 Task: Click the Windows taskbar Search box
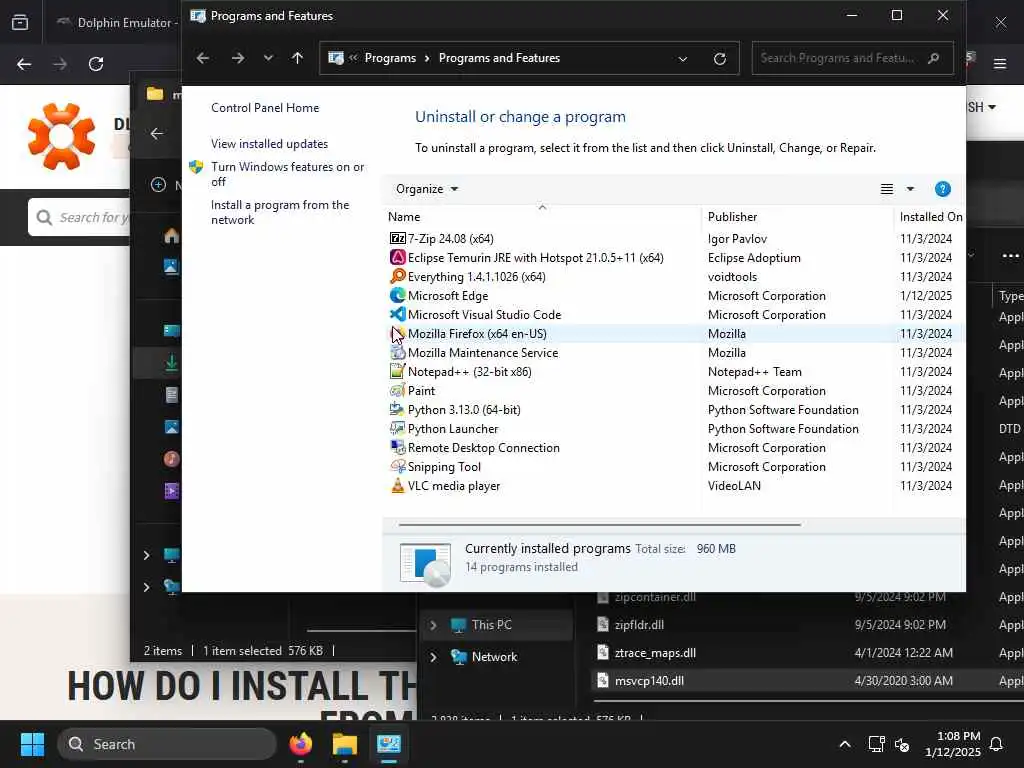click(x=167, y=744)
